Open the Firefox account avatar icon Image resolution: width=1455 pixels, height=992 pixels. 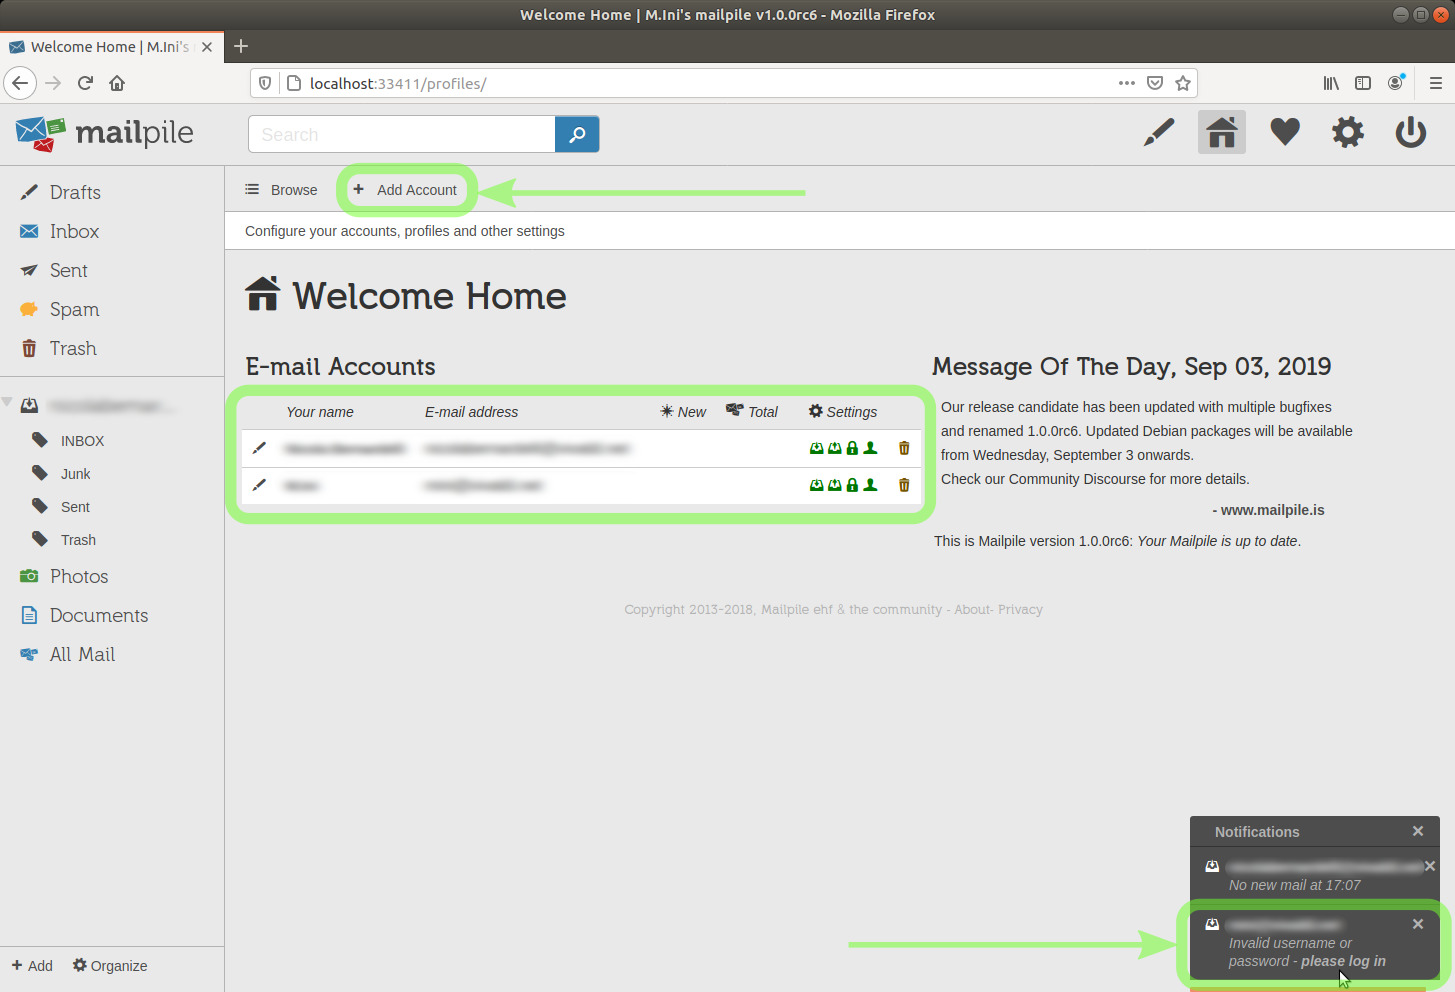pos(1395,83)
